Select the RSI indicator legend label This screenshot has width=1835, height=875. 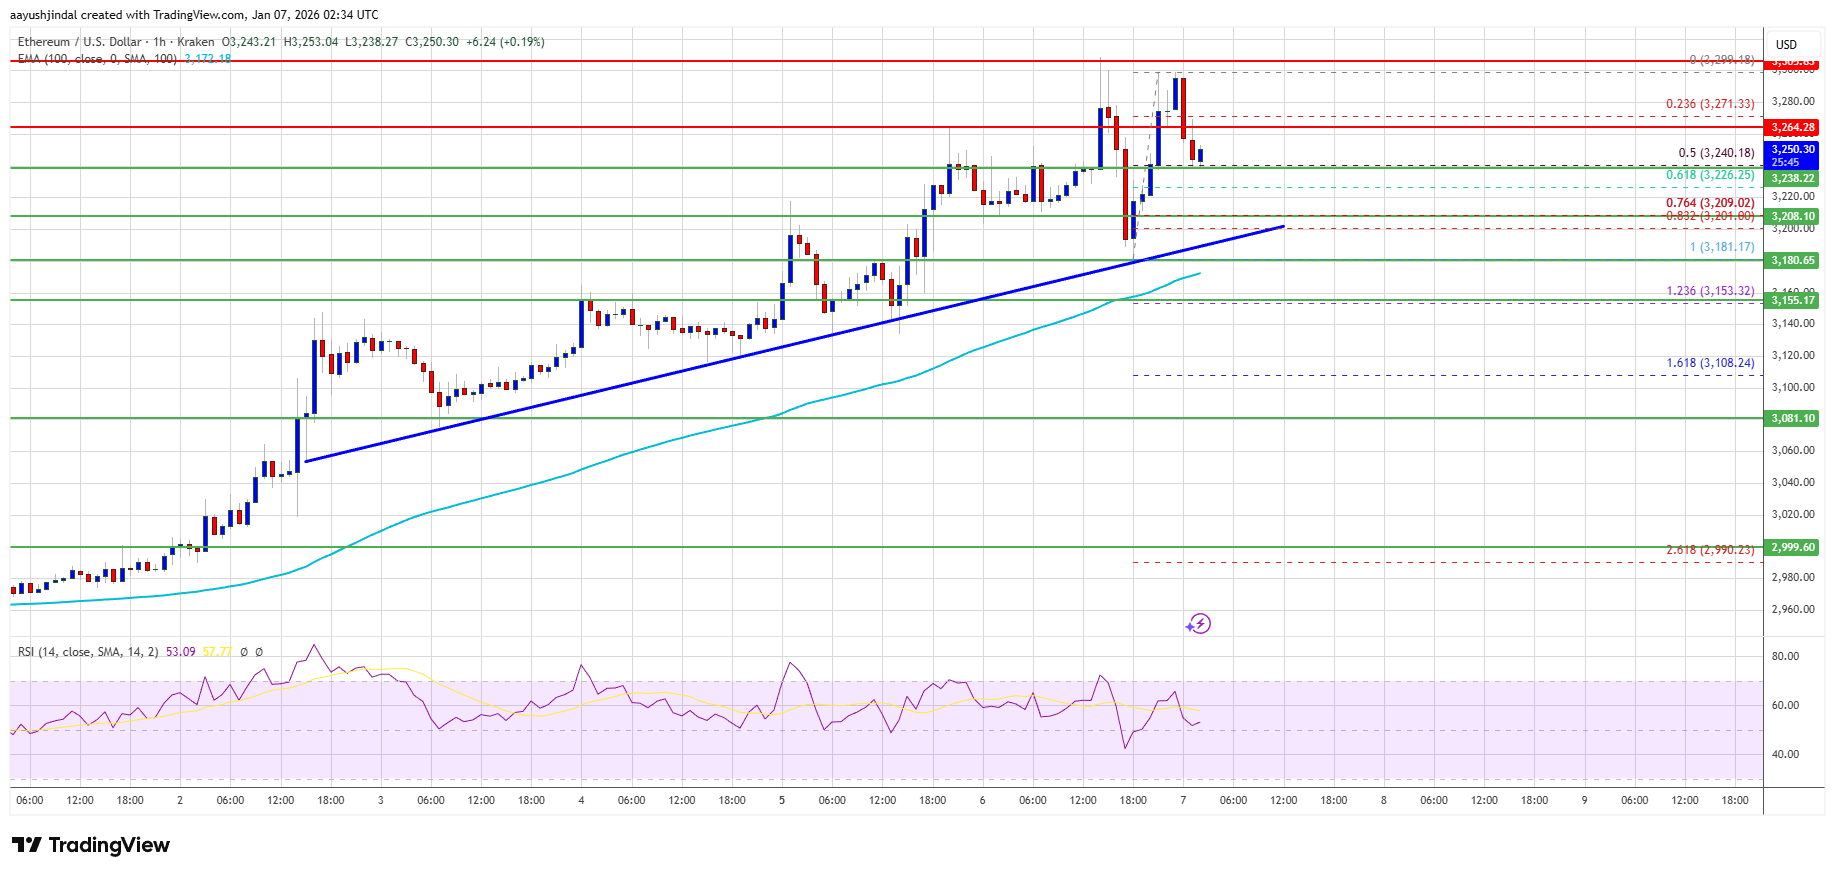pyautogui.click(x=88, y=652)
